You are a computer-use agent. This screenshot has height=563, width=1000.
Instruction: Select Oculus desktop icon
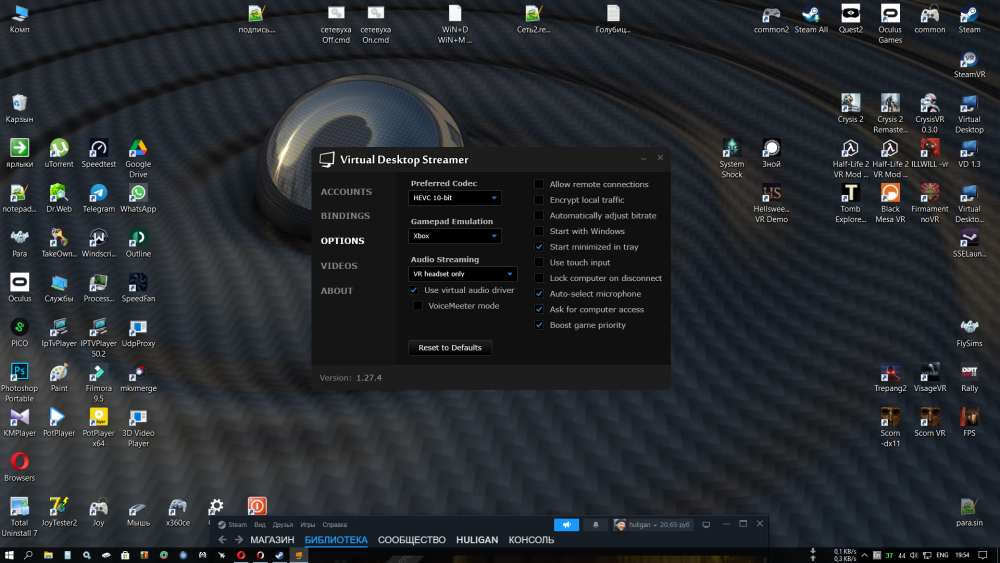pyautogui.click(x=19, y=288)
